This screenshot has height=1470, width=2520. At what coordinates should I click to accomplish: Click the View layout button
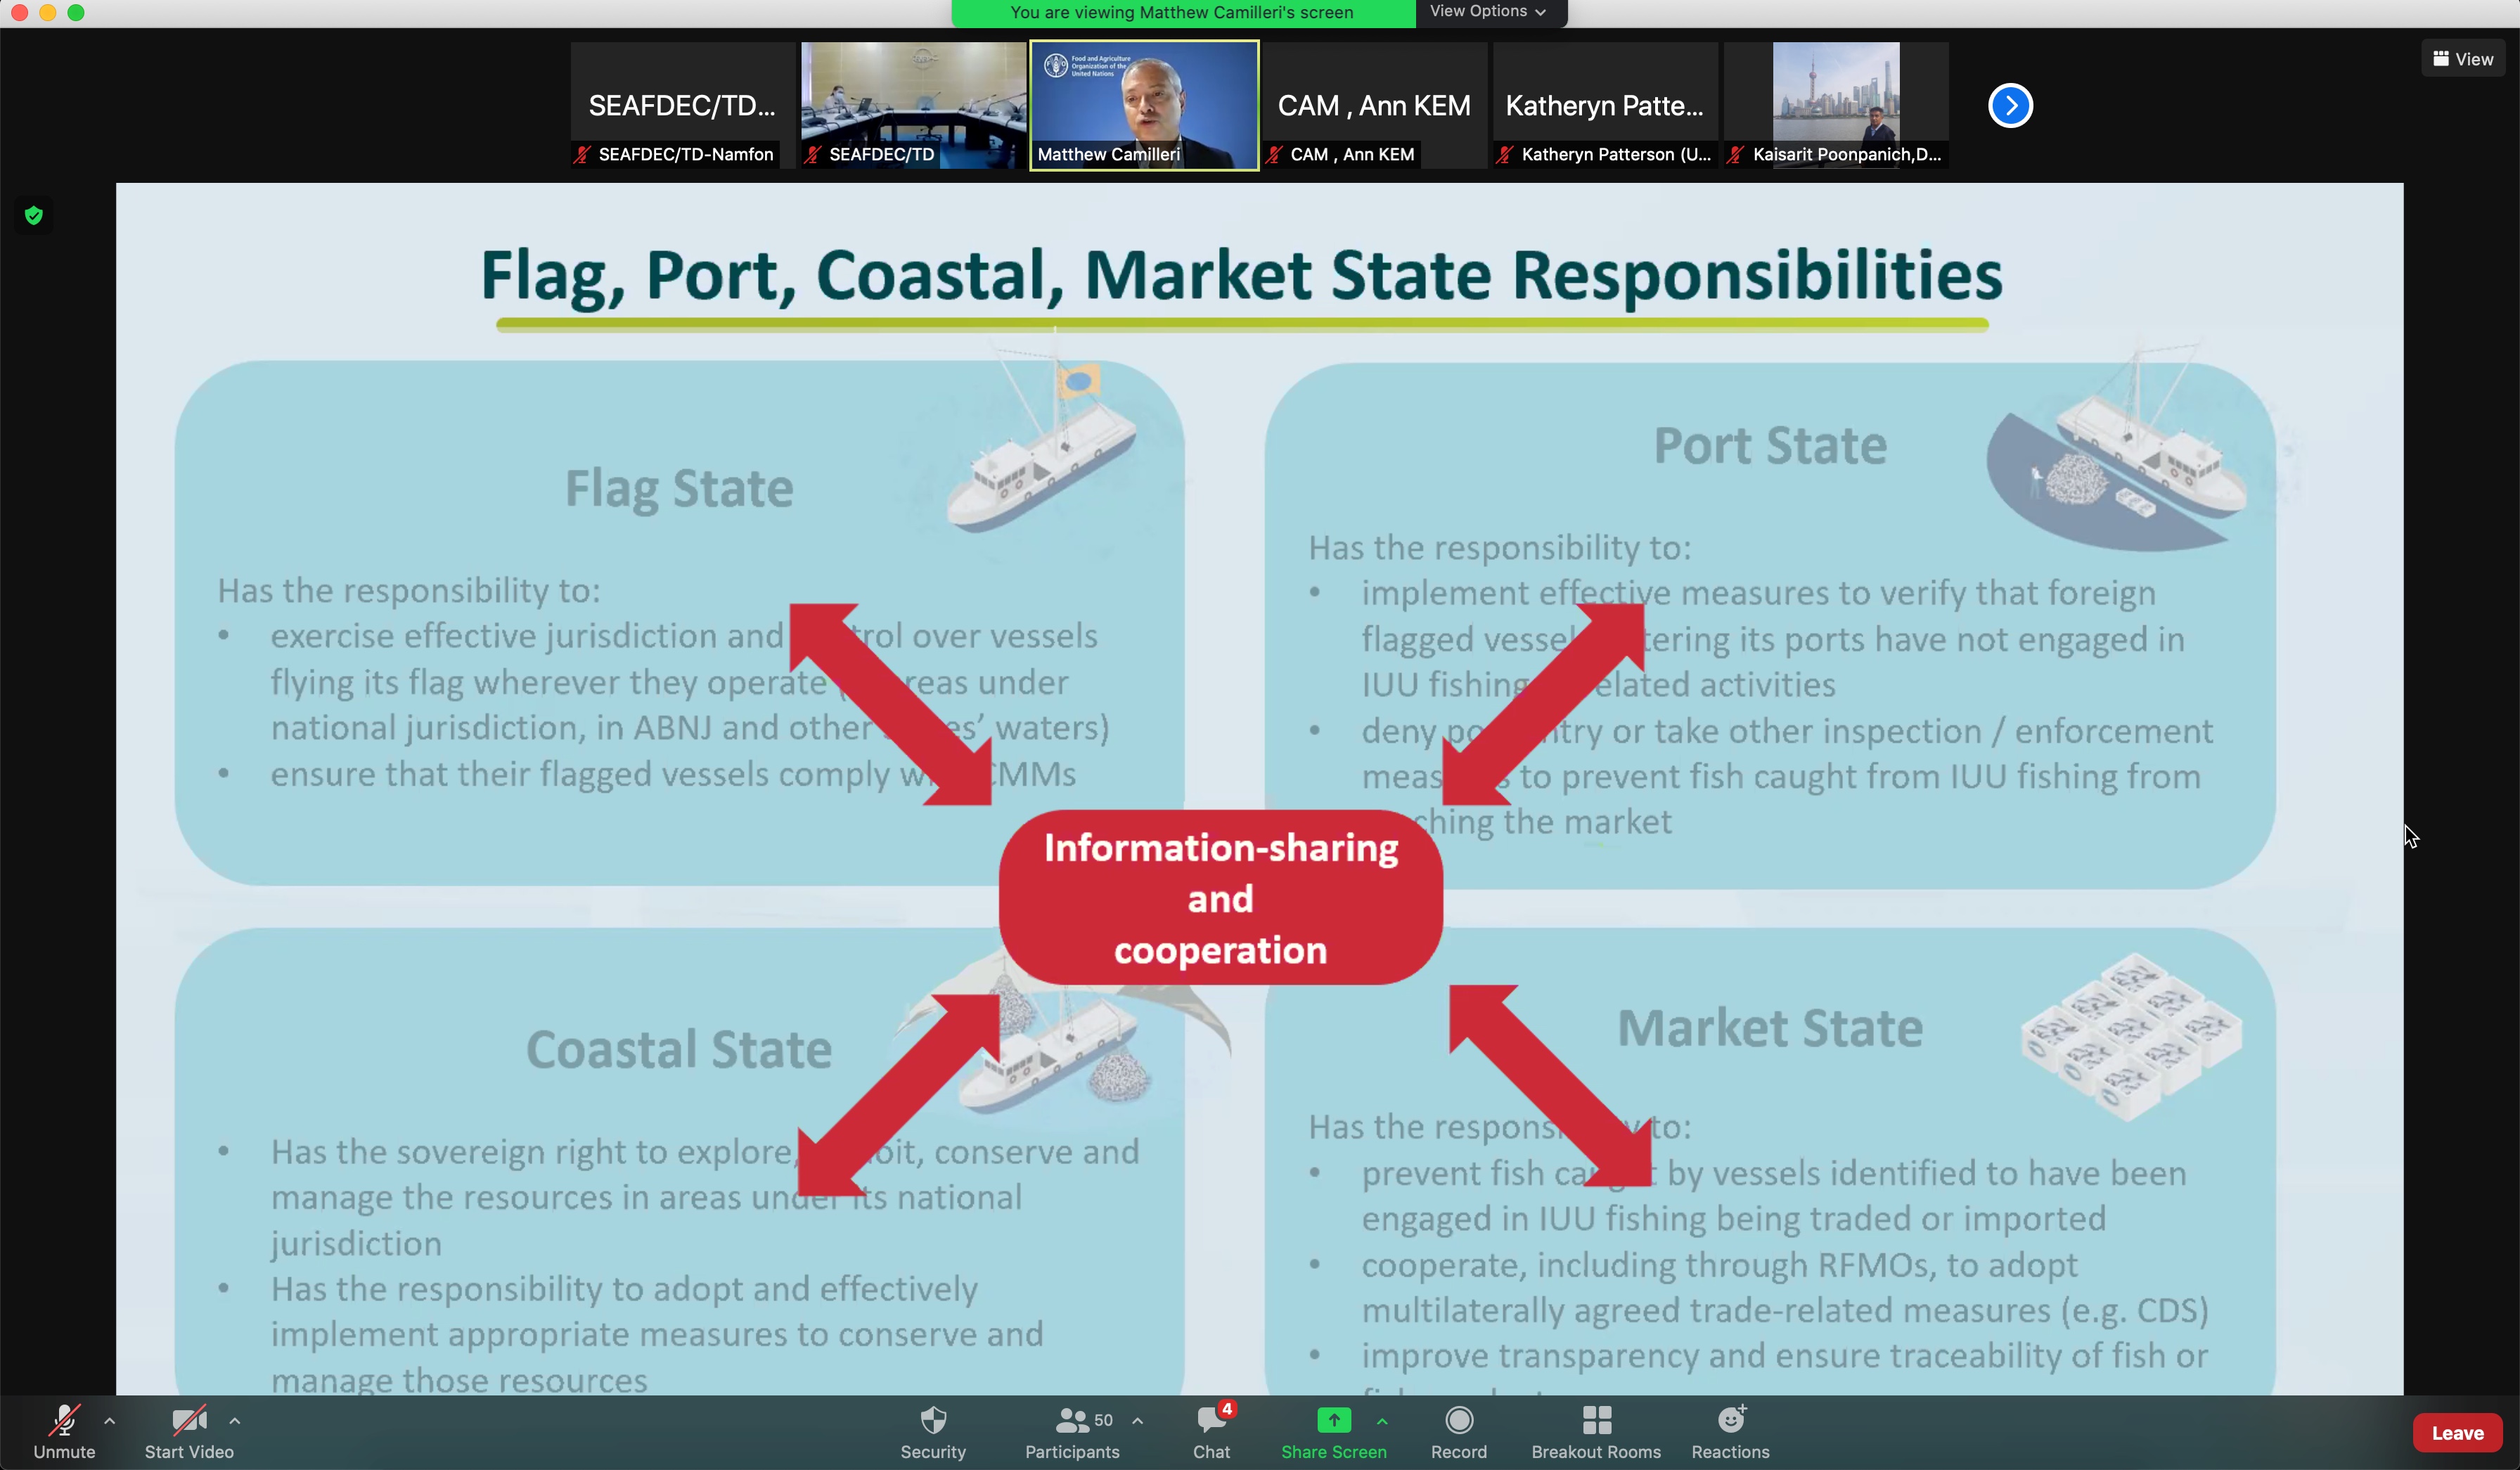(2462, 59)
